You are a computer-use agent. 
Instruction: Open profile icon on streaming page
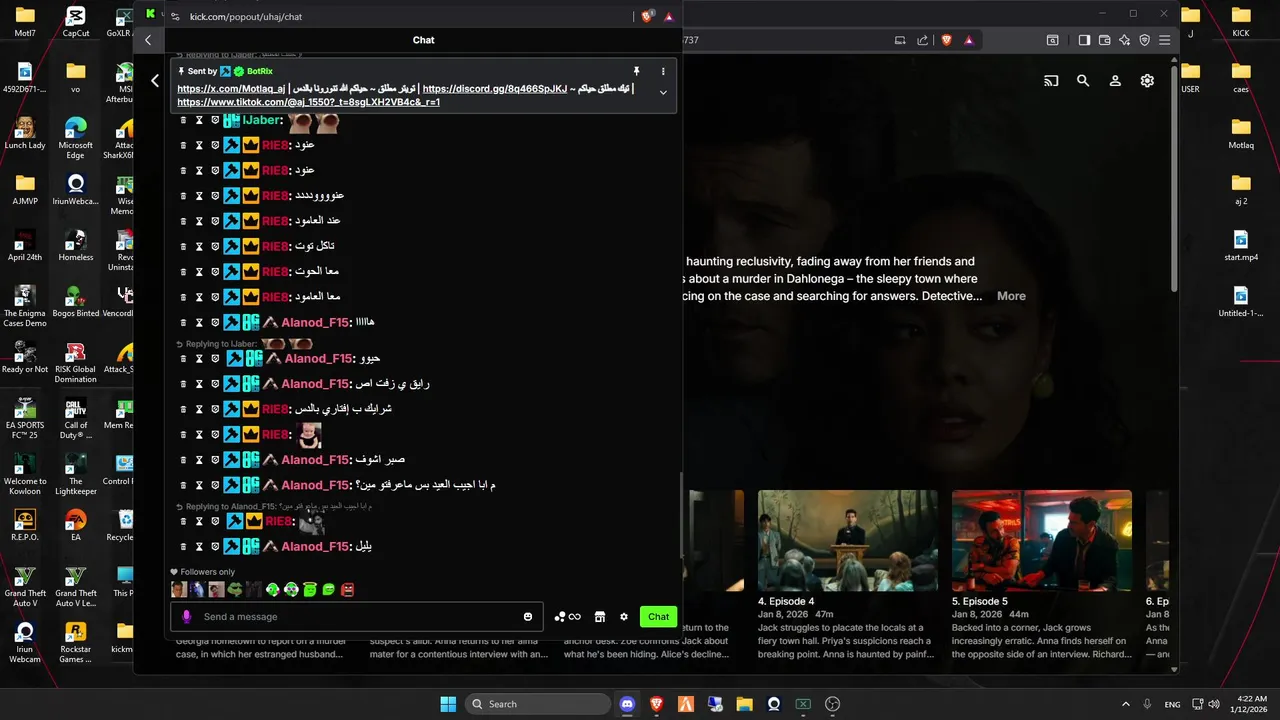(1115, 81)
